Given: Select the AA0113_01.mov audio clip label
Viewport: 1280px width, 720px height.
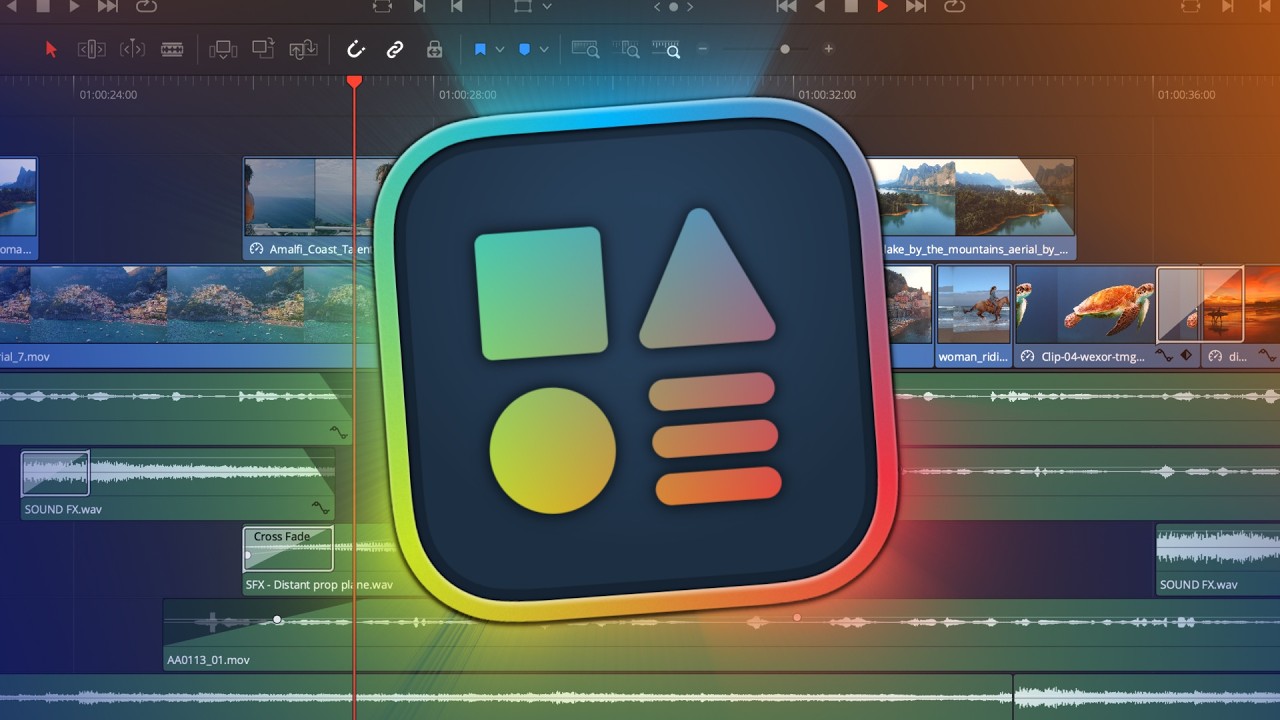Looking at the screenshot, I should coord(209,660).
